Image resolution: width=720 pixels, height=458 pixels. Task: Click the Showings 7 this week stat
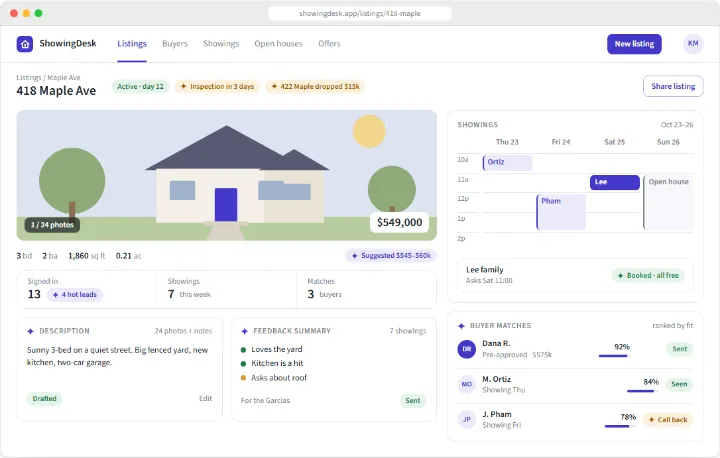pyautogui.click(x=226, y=289)
